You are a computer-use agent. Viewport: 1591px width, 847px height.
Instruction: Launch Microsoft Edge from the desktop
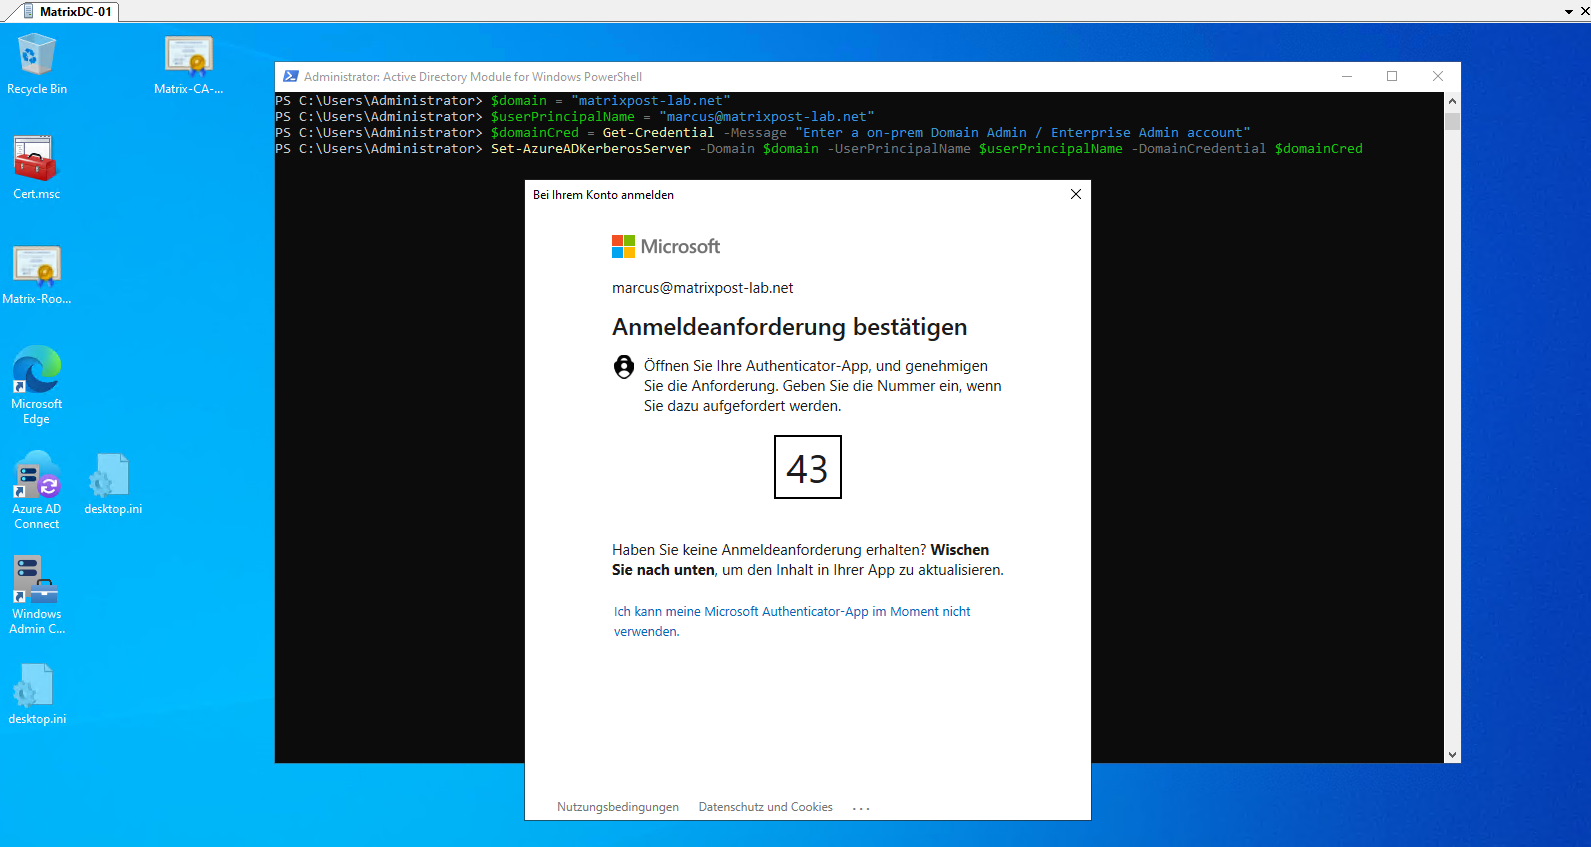tap(37, 385)
